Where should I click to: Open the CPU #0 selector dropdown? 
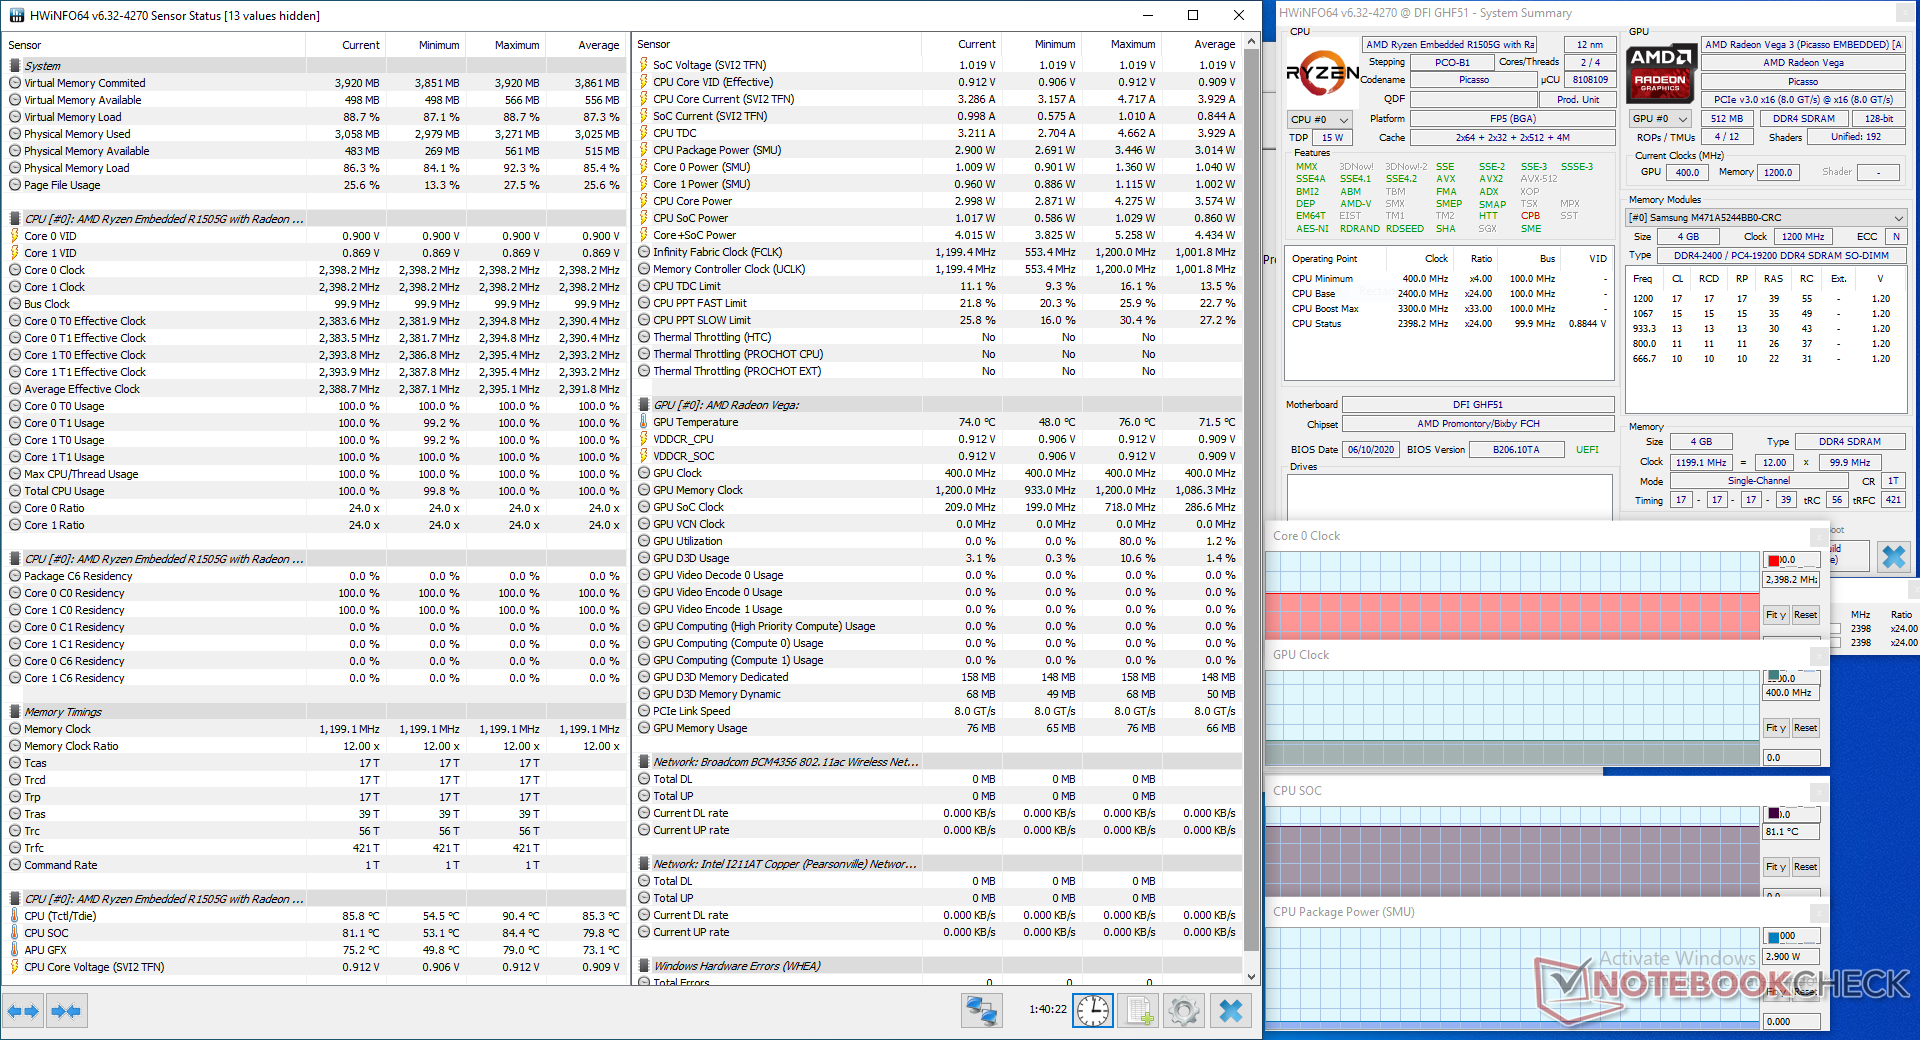point(1320,119)
